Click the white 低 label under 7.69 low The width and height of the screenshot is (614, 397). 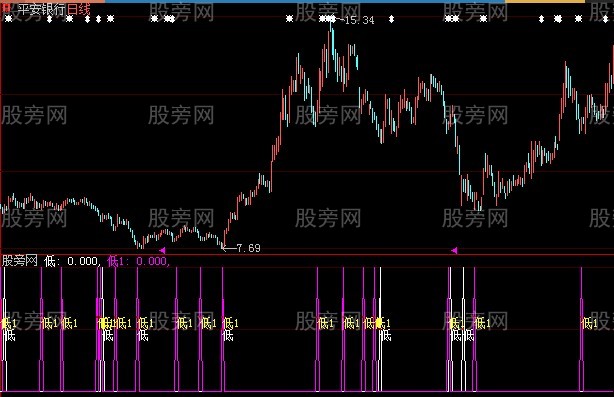[228, 336]
